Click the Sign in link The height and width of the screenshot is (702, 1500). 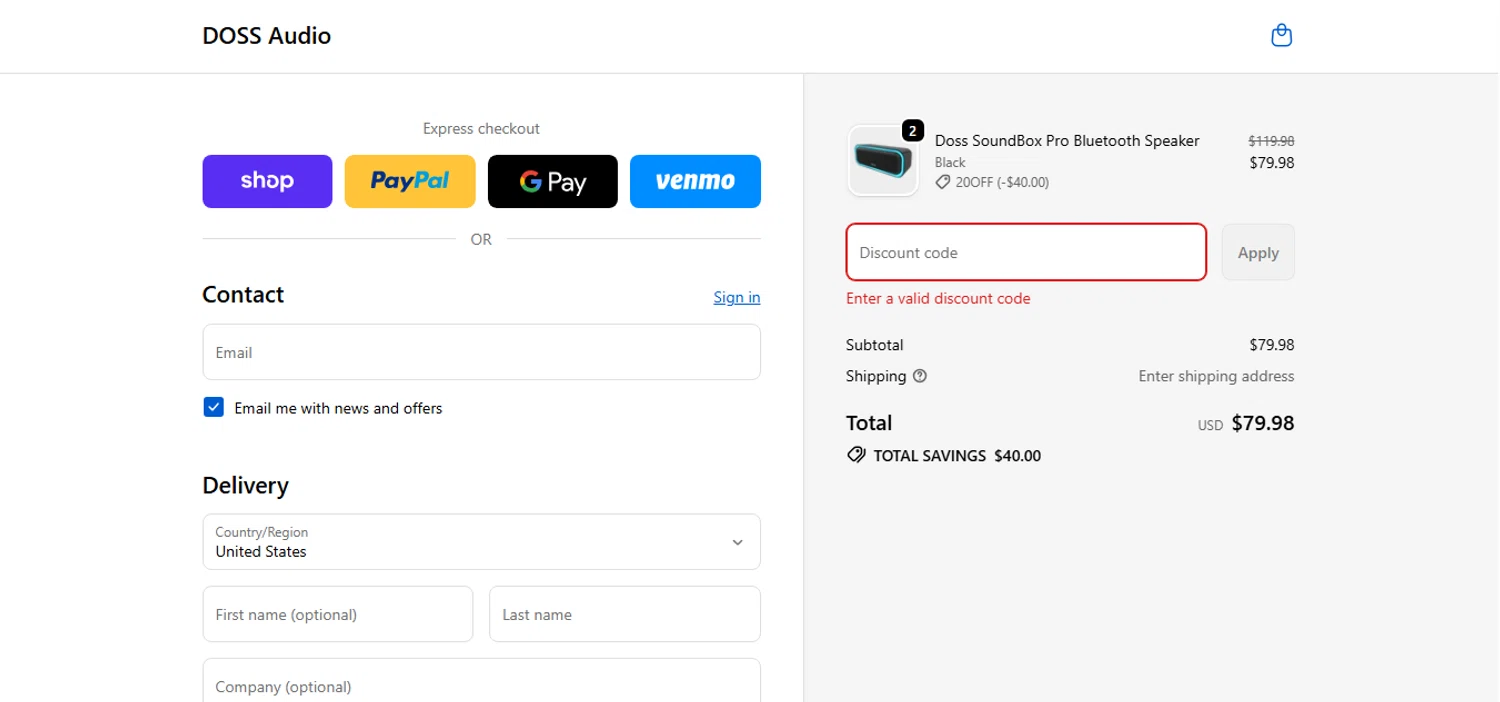(x=737, y=297)
